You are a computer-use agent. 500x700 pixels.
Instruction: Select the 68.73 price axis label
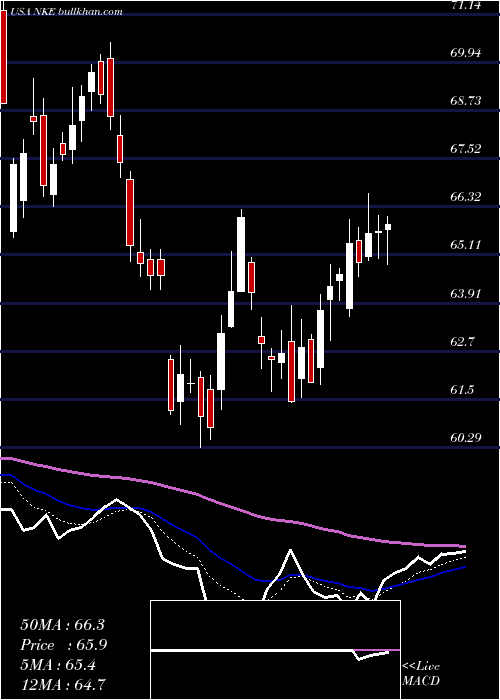pyautogui.click(x=466, y=101)
